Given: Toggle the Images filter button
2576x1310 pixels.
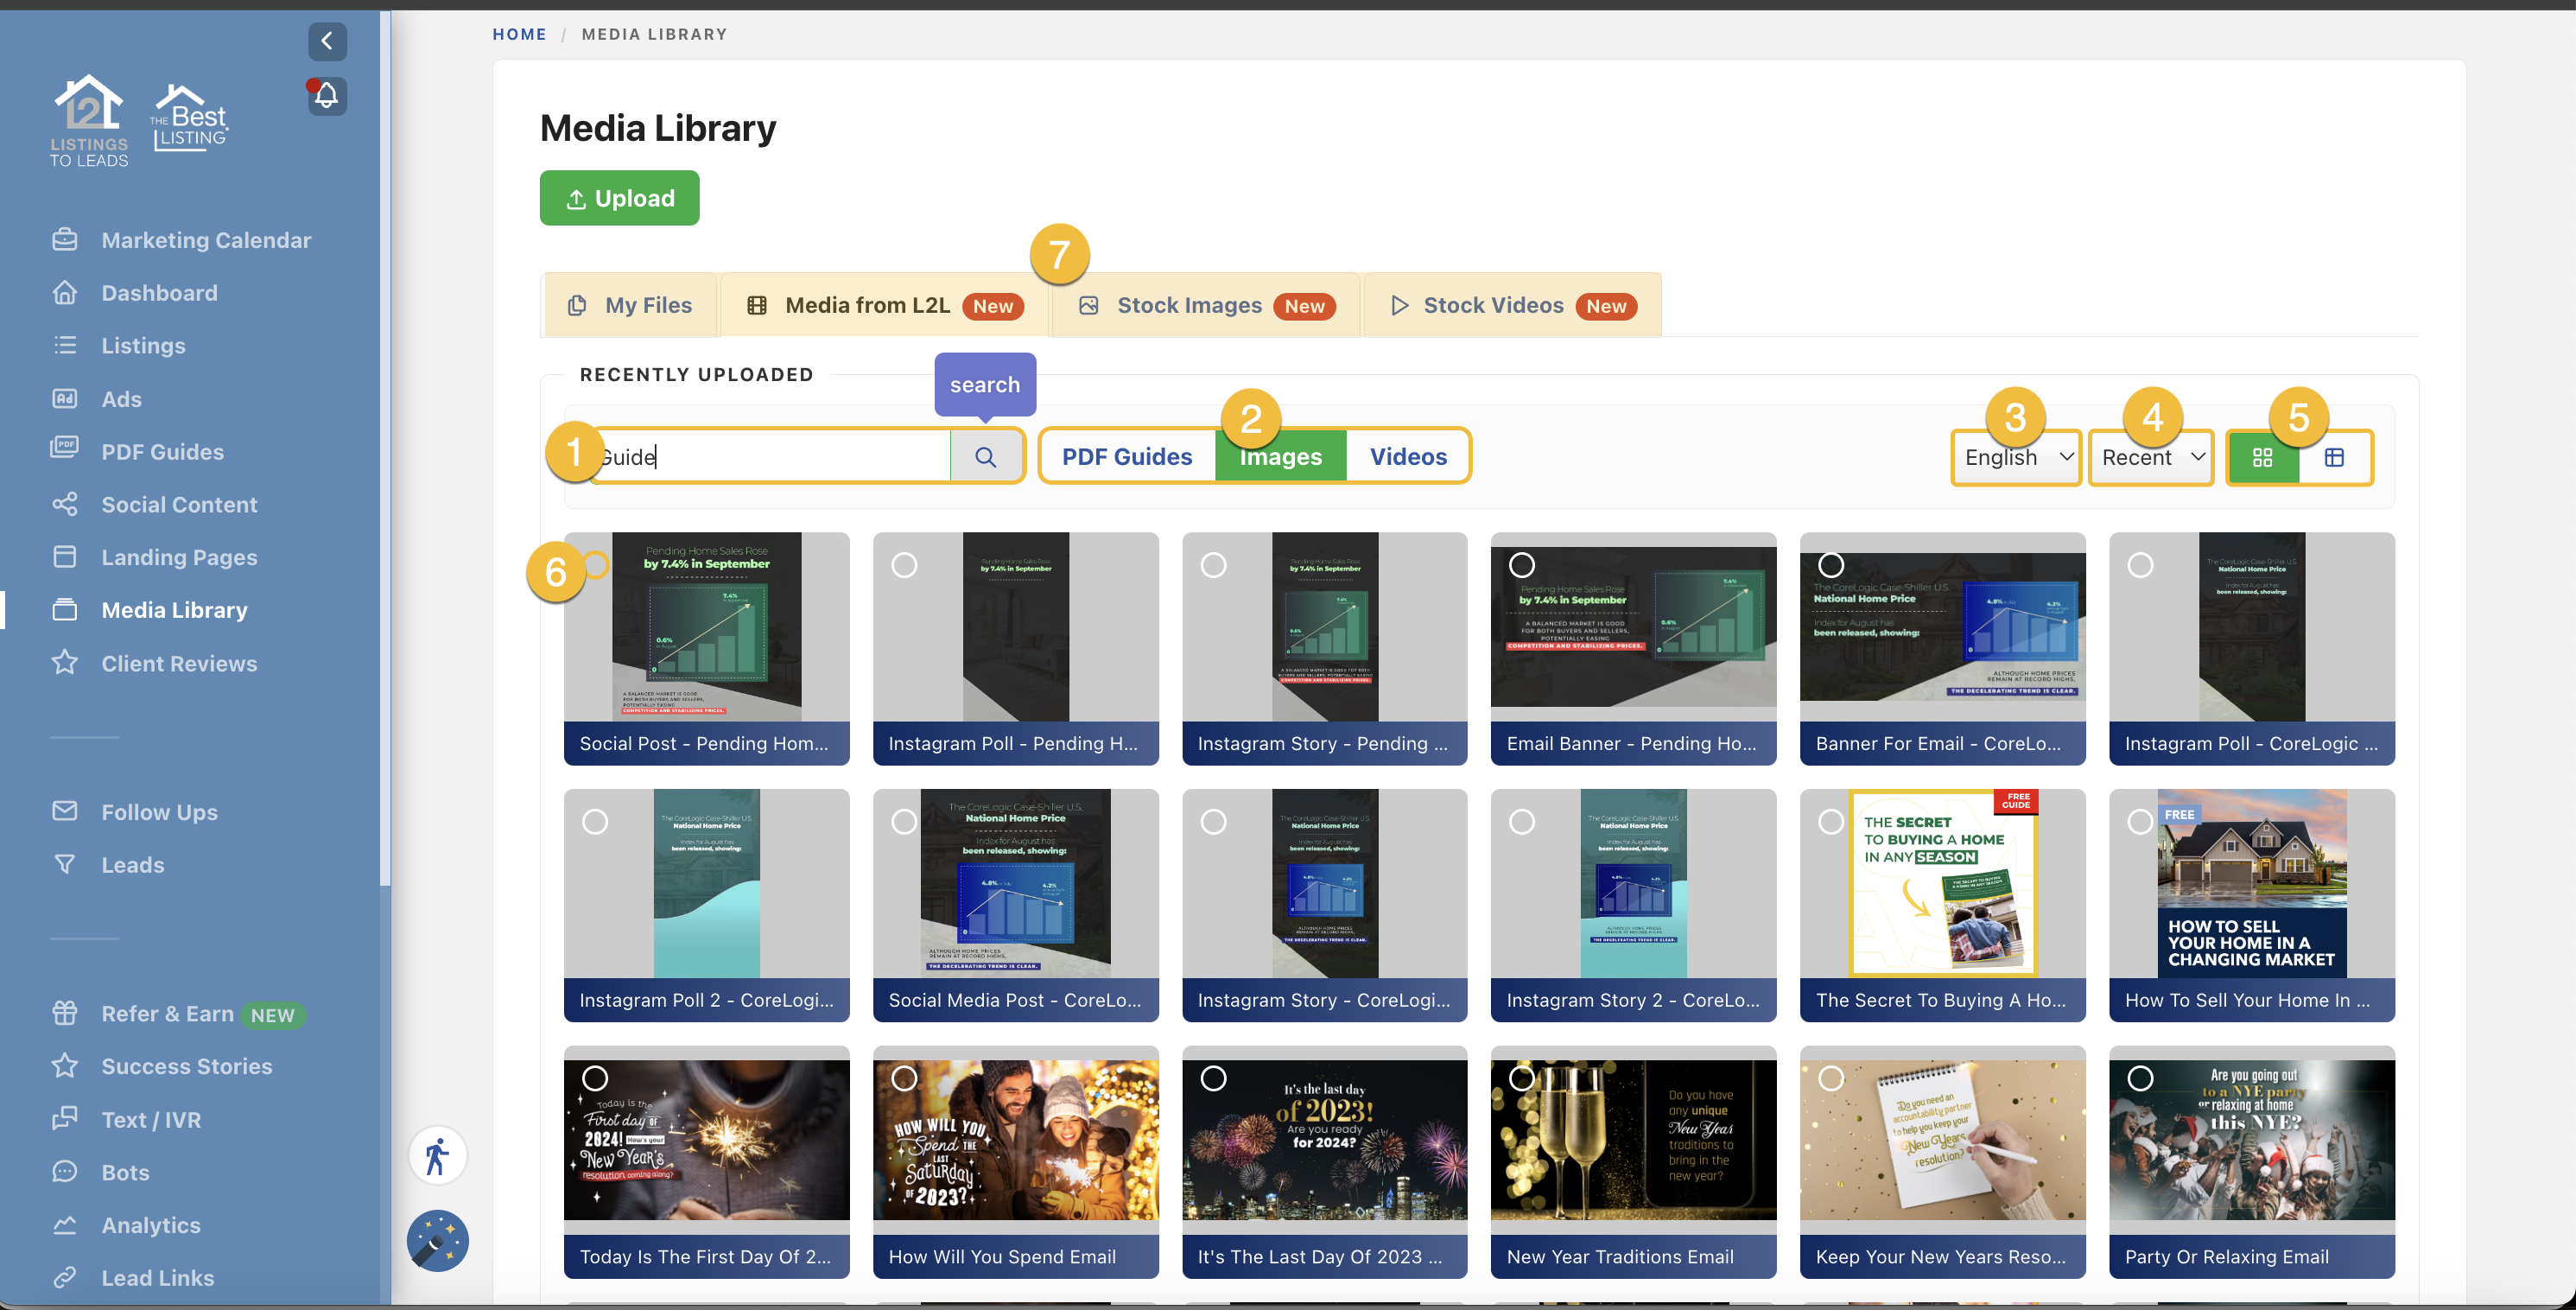Looking at the screenshot, I should point(1279,456).
